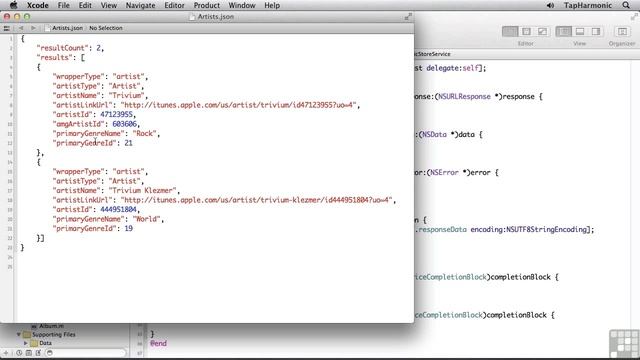Click NSError in the background editor

click(x=444, y=173)
